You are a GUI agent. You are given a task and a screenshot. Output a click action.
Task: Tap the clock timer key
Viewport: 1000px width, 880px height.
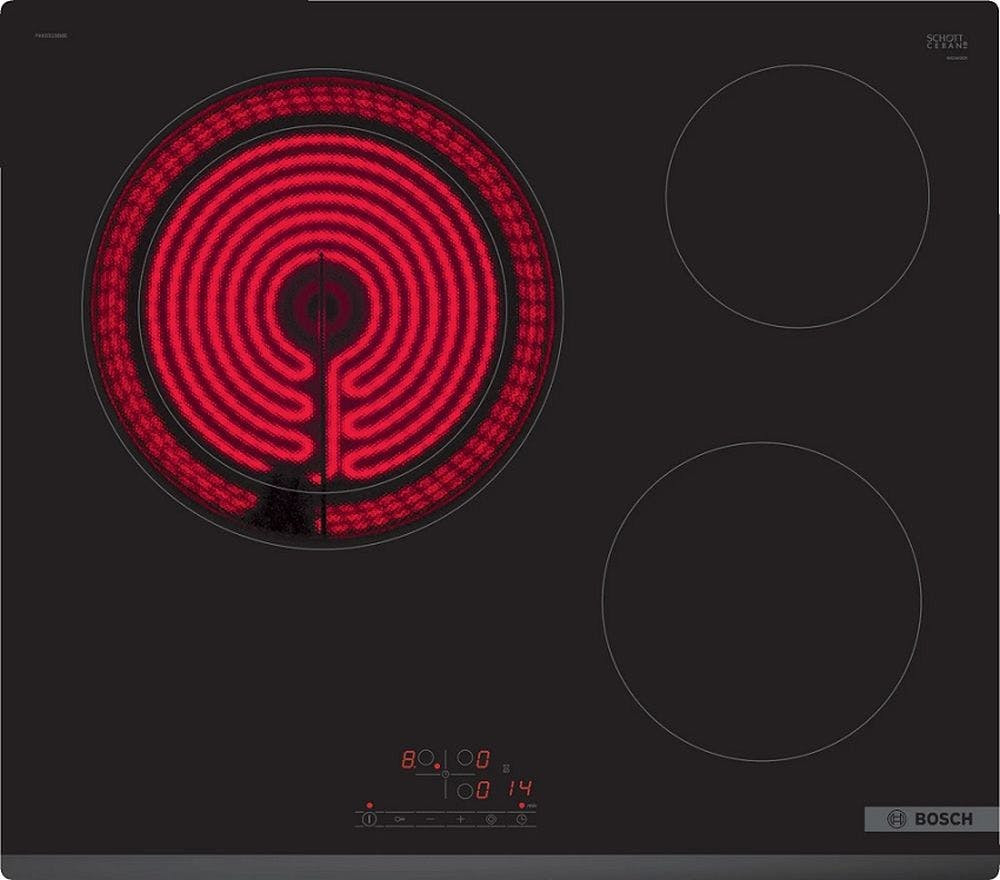522,819
